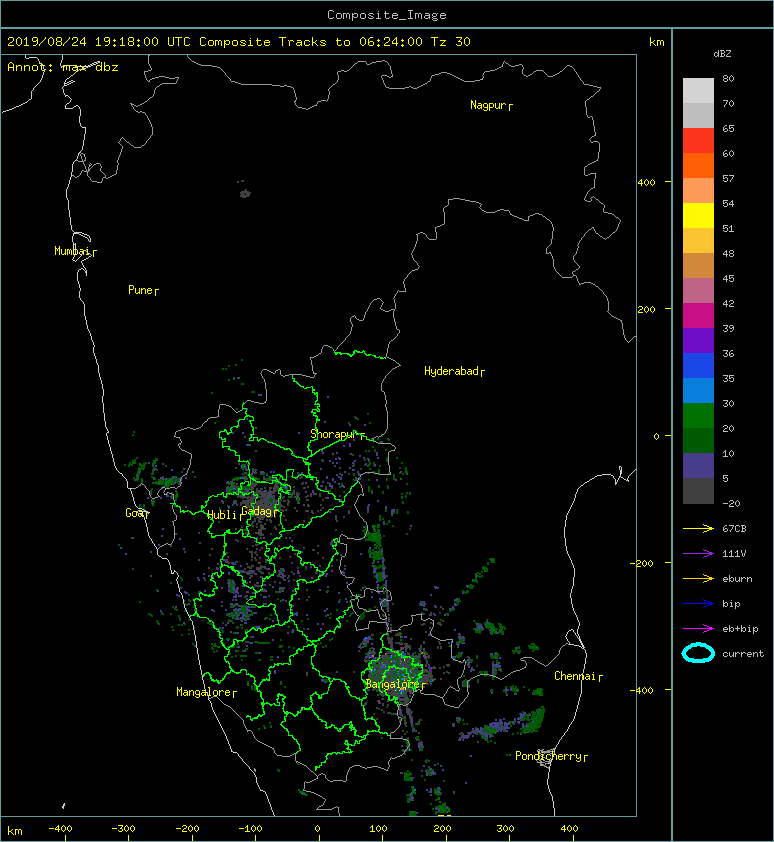
Task: Select the green 20 dBZ color swatch
Action: pos(698,415)
